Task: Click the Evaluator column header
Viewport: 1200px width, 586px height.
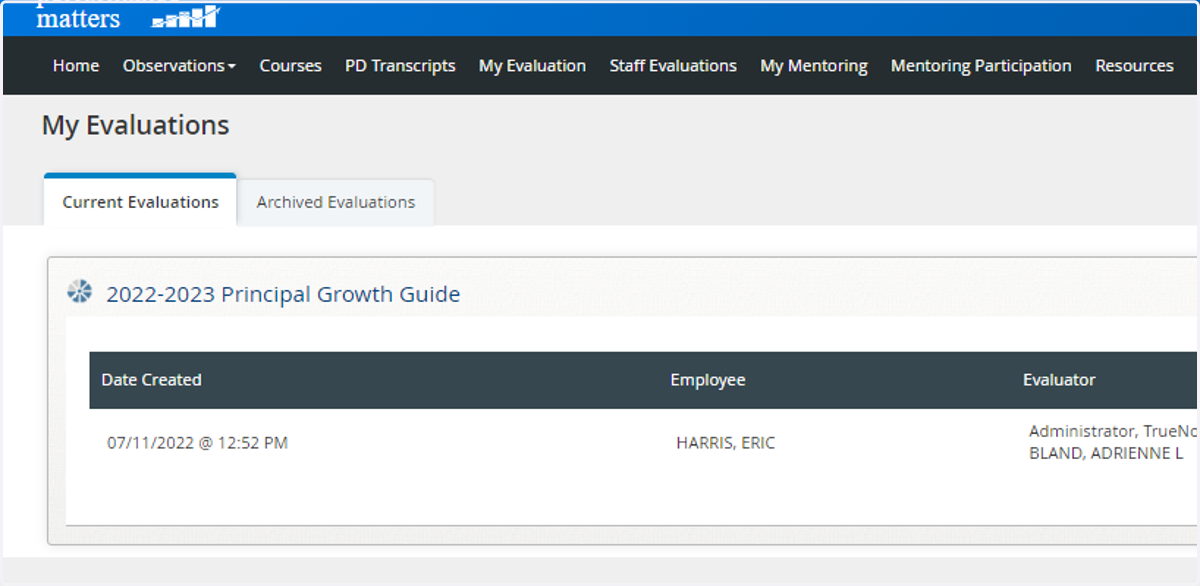Action: 1059,380
